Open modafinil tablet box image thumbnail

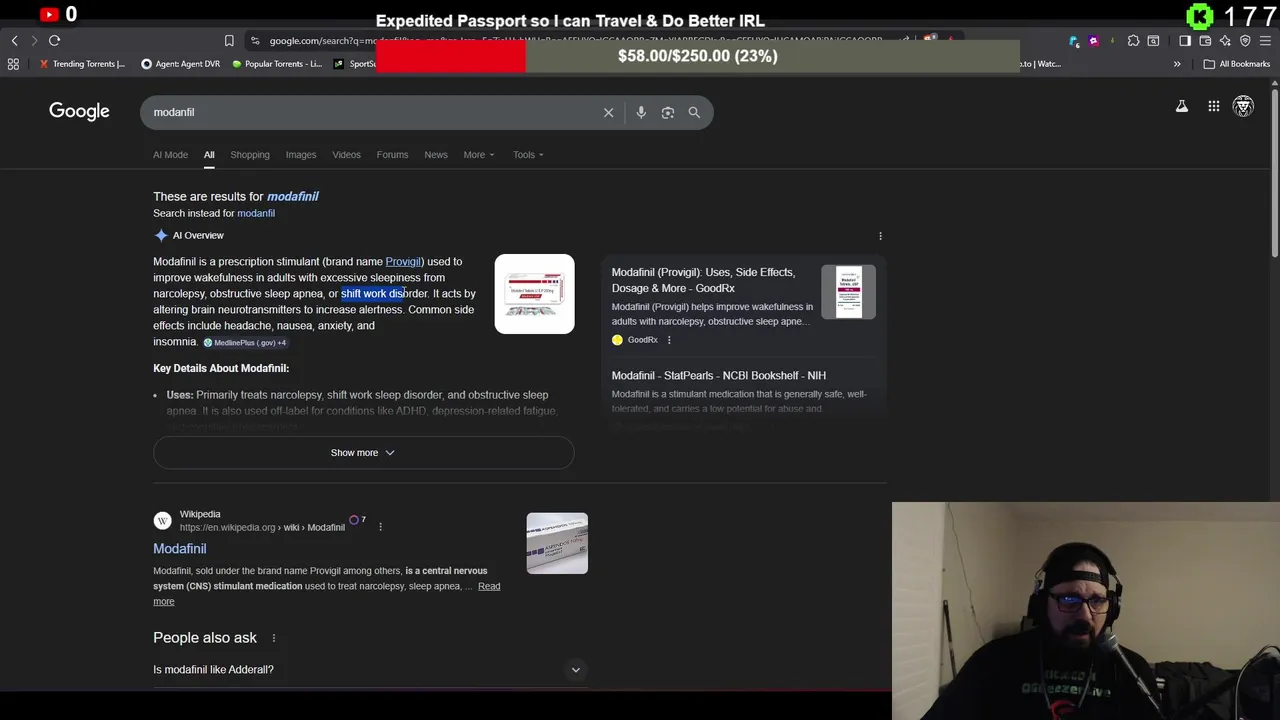(x=534, y=294)
